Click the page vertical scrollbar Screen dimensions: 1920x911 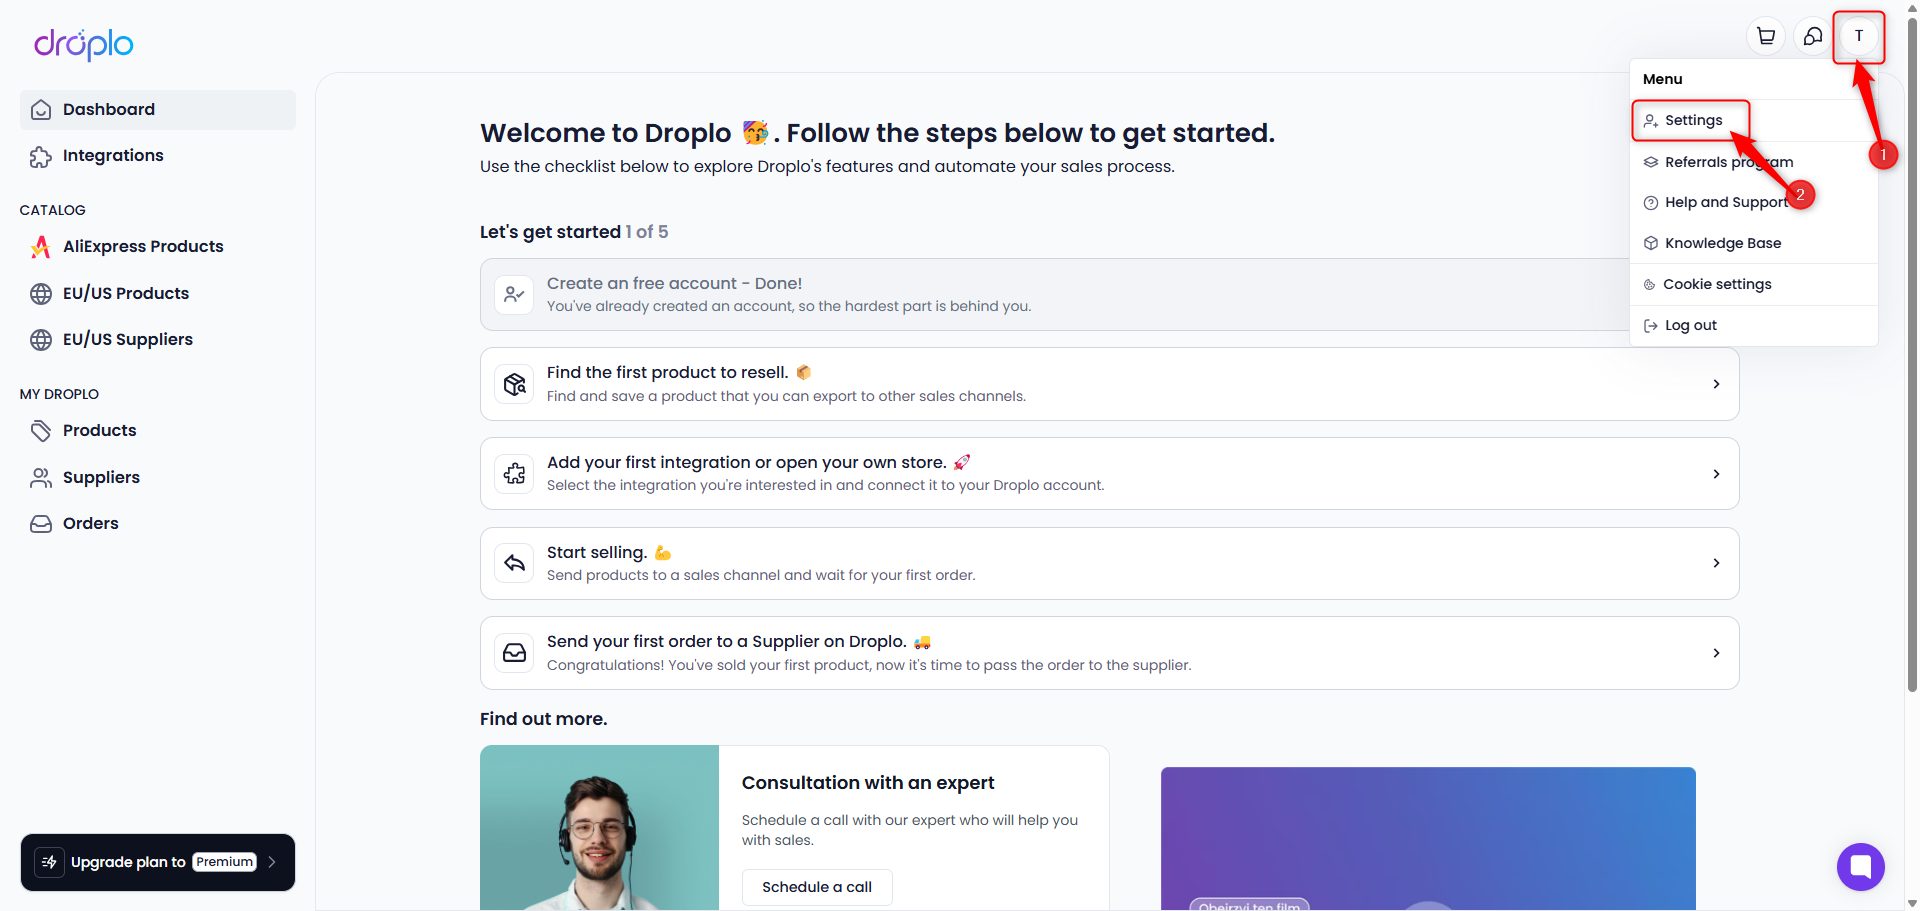click(1912, 355)
